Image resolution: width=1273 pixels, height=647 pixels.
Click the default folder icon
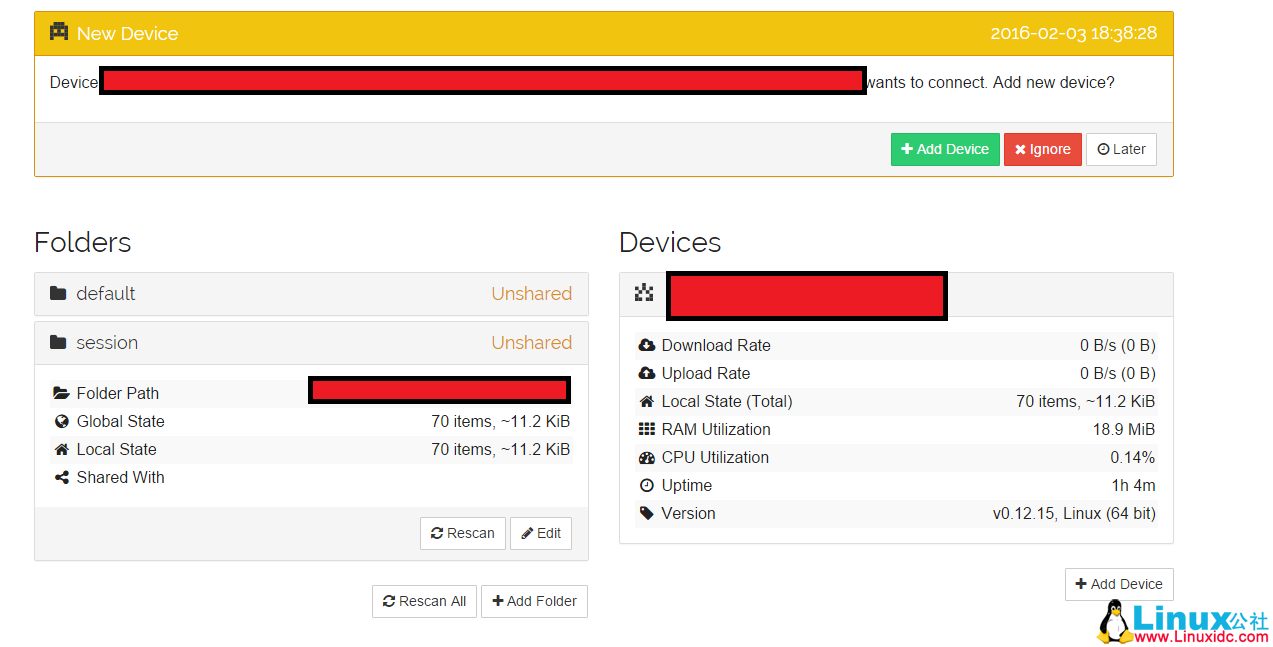[x=58, y=294]
